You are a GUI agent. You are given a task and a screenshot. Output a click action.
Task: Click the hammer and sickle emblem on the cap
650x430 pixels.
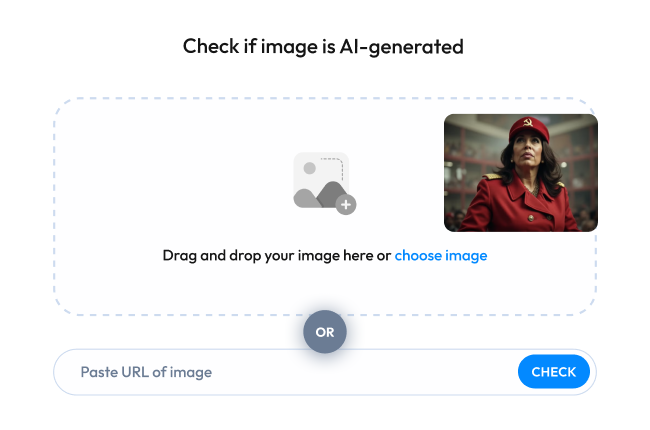528,122
